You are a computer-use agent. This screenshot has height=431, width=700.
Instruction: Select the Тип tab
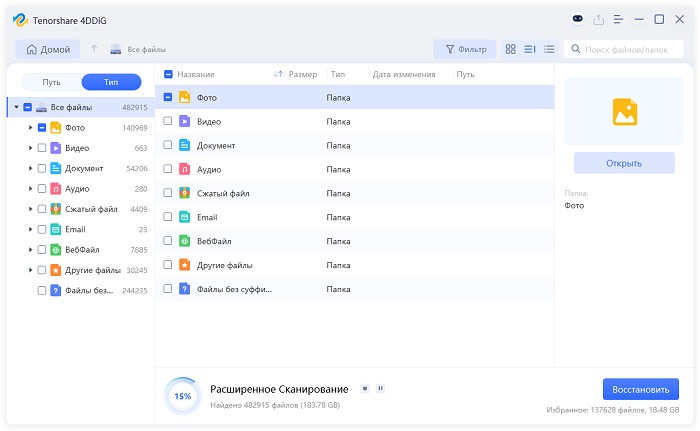coord(111,83)
